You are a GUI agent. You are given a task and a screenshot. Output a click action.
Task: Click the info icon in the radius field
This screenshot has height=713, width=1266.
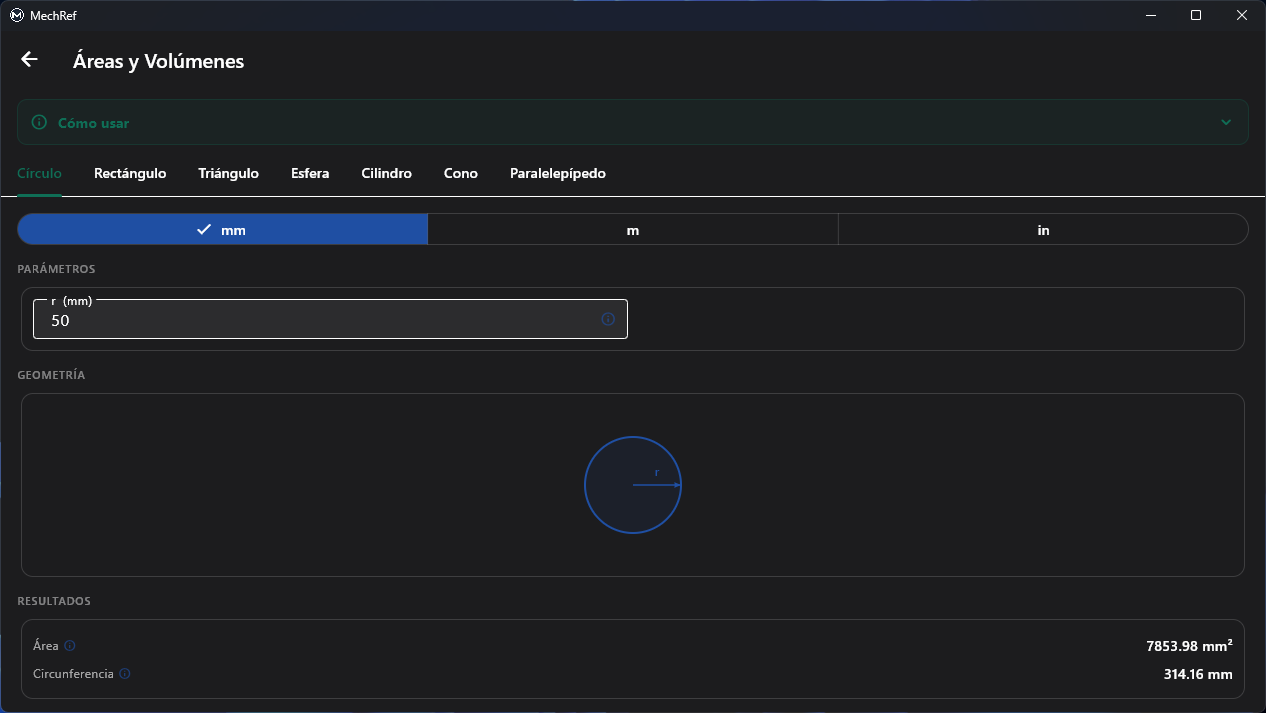pos(608,319)
